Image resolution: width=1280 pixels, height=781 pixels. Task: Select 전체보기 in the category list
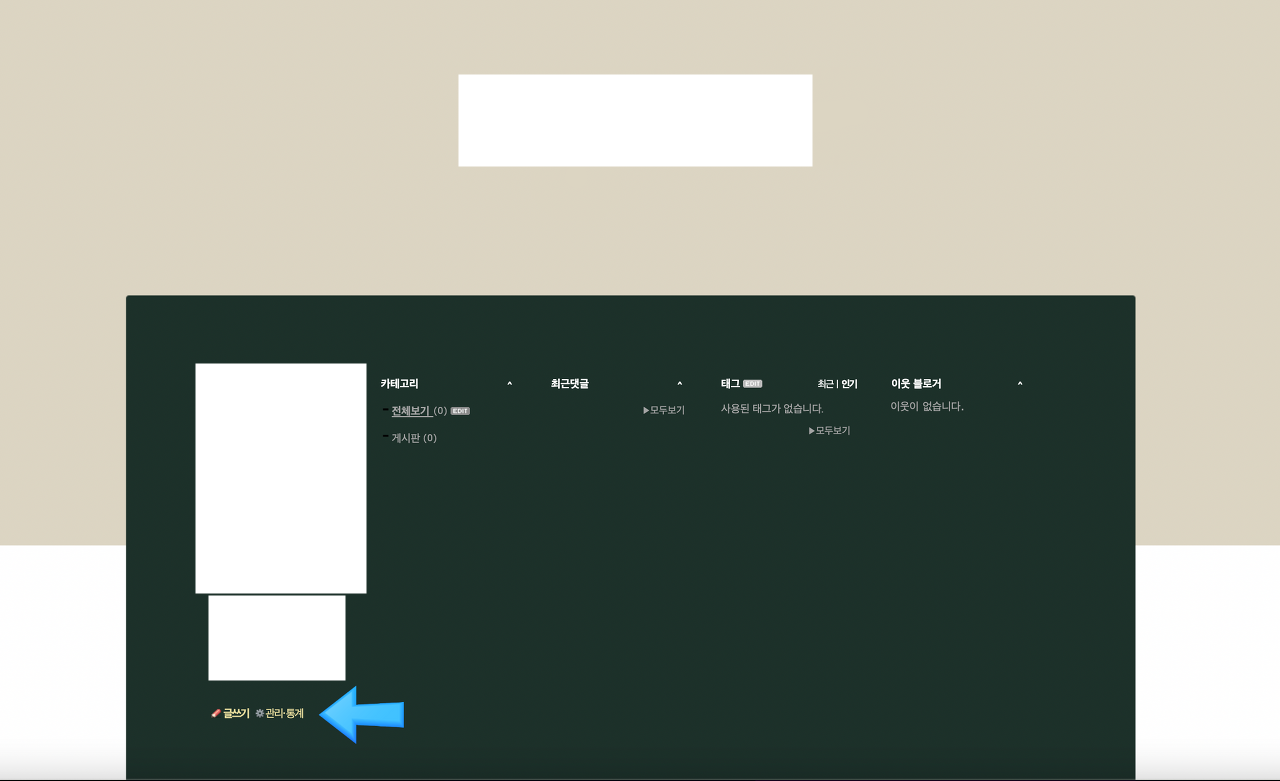[410, 411]
